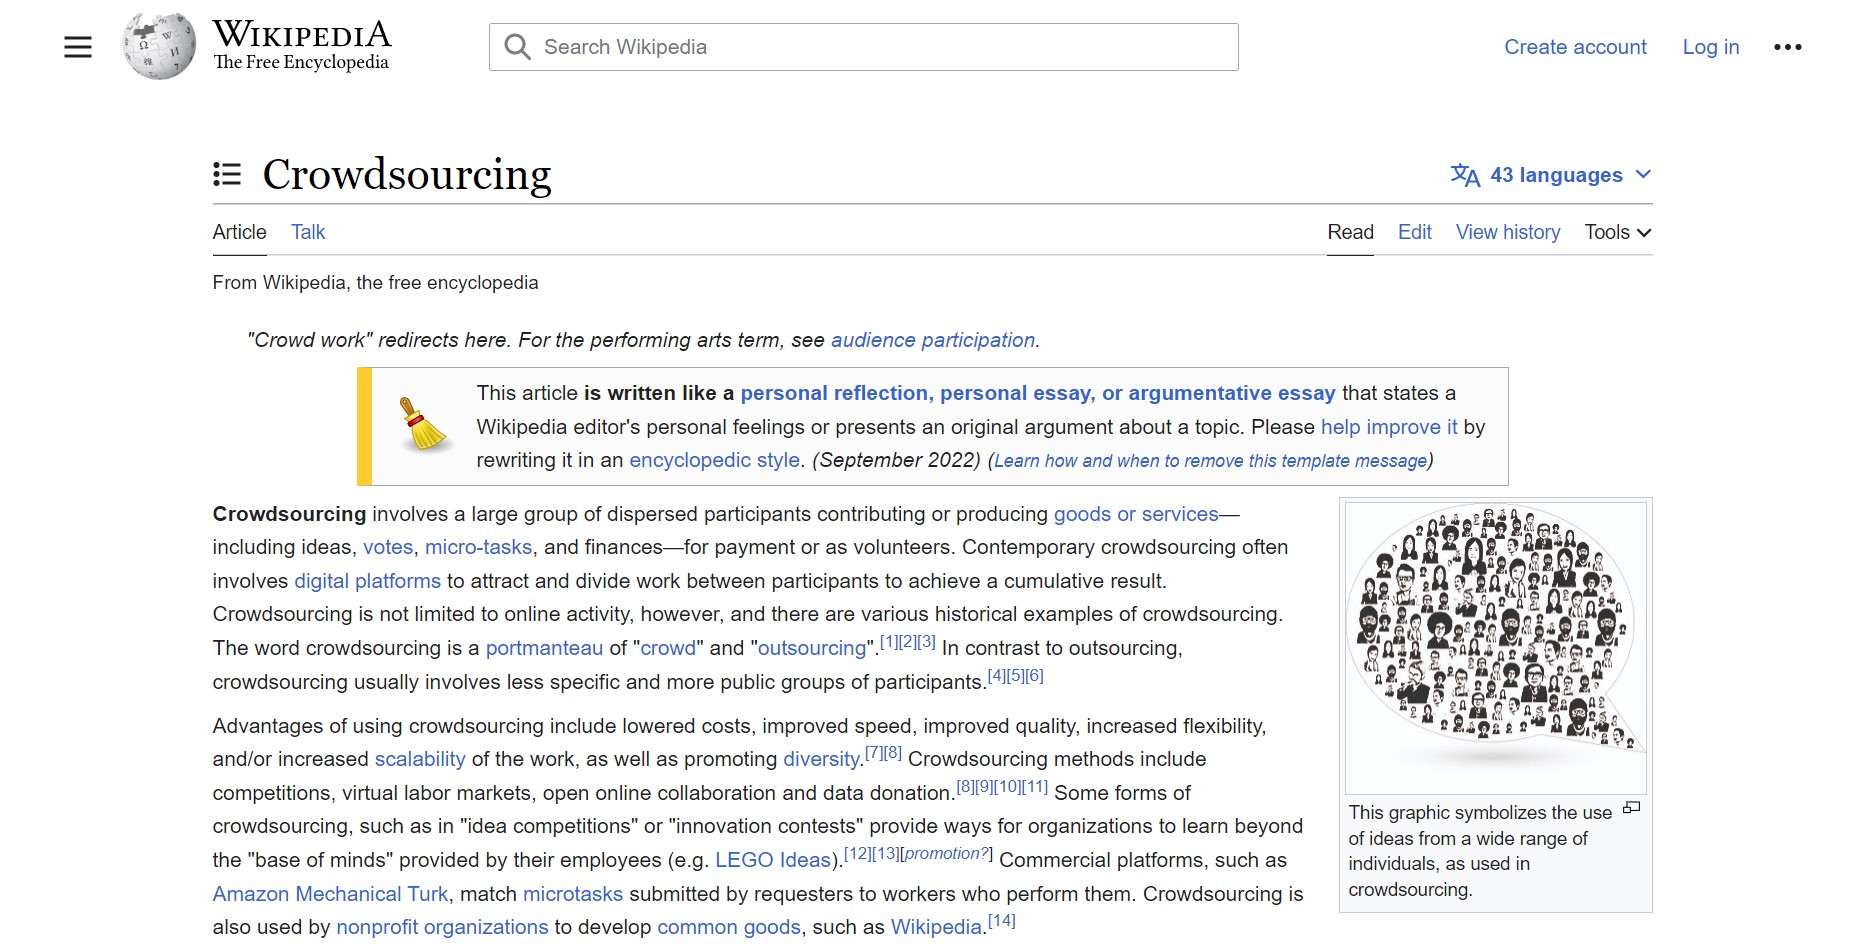Open the scalability link
The width and height of the screenshot is (1866, 949).
click(420, 759)
